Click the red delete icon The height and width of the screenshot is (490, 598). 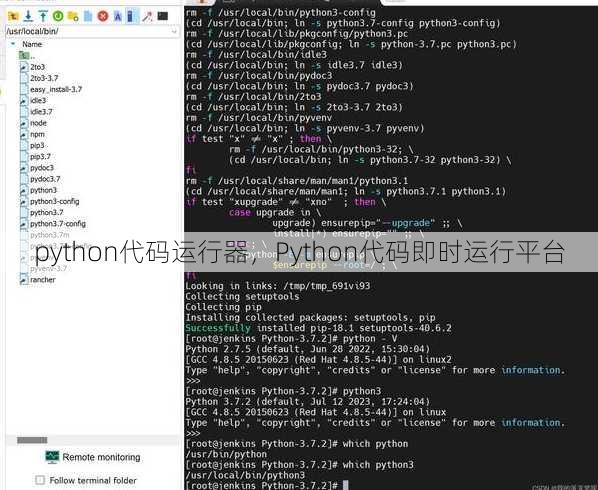point(103,16)
